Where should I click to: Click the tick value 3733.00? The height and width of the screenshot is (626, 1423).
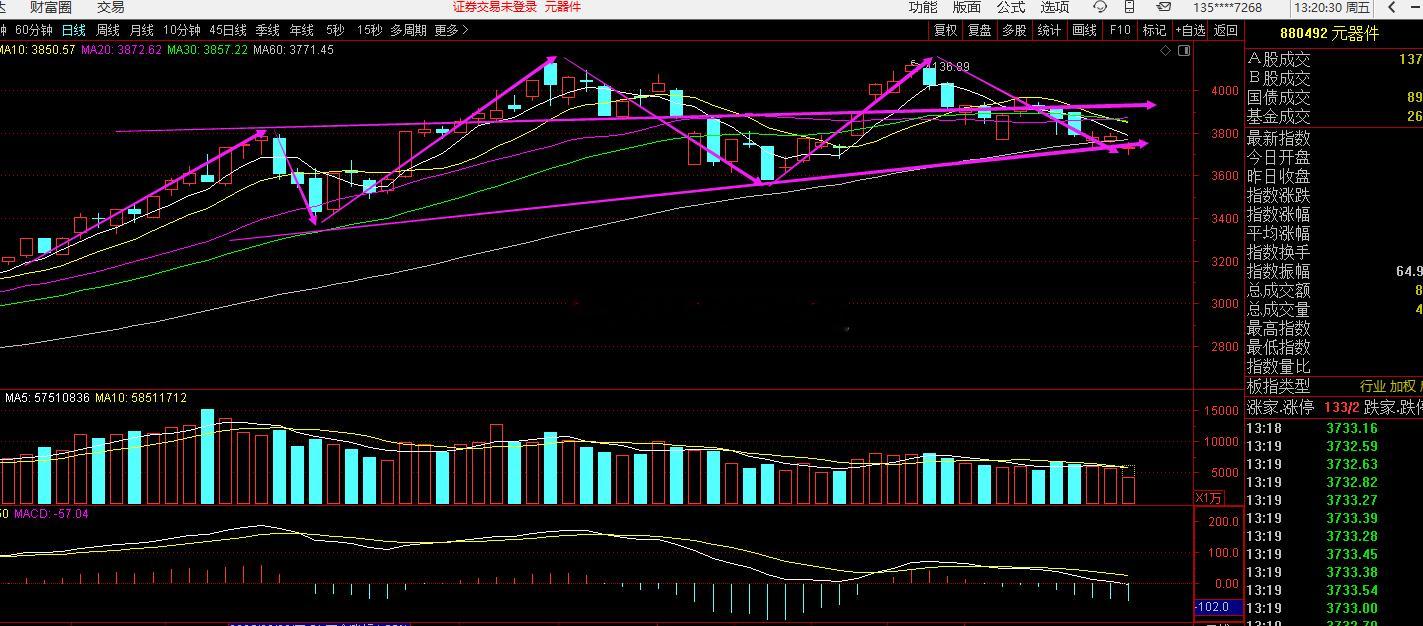click(1352, 608)
